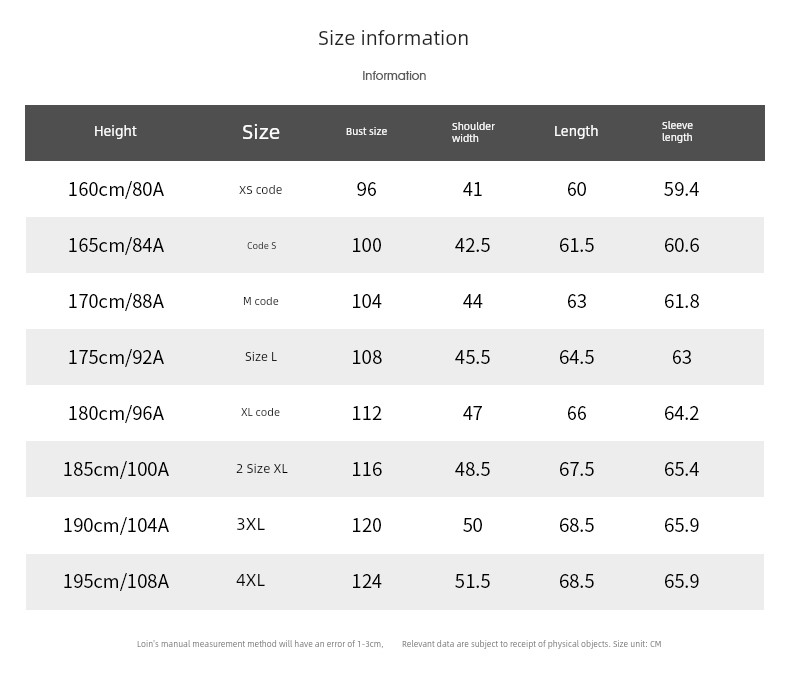Select sleeve length 59.4 value
790x678 pixels.
point(681,189)
